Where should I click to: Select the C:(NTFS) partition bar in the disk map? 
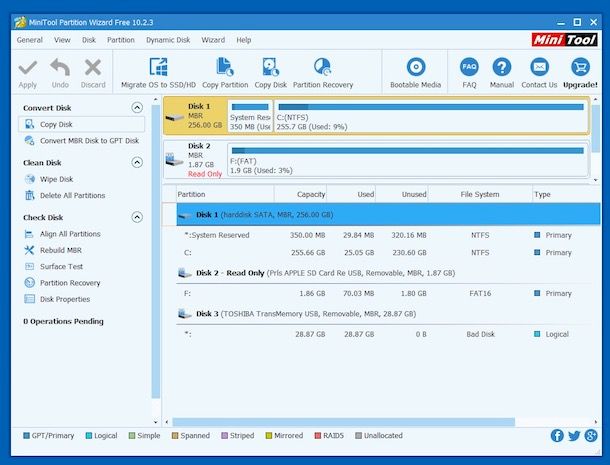pos(431,116)
